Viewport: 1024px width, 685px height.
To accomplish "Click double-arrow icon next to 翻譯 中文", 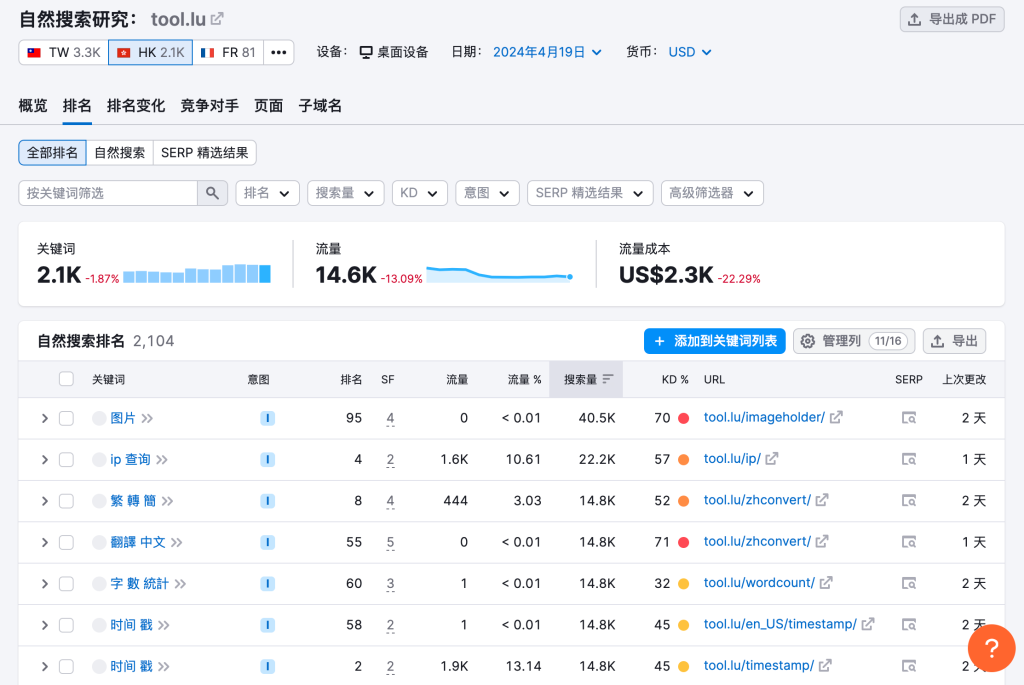I will [176, 542].
